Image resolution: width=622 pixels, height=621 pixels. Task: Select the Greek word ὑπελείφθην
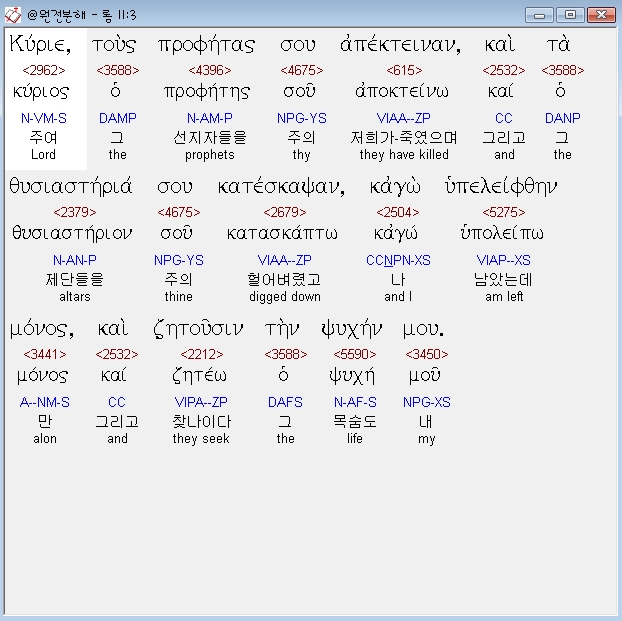pos(501,186)
